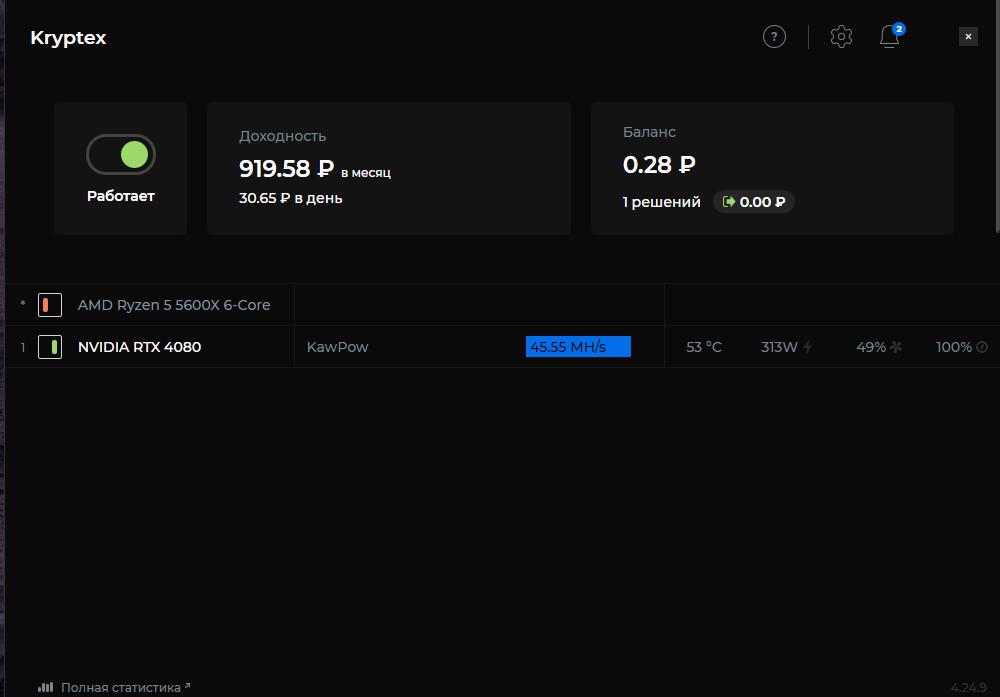Open notifications bell with 2 badge
The height and width of the screenshot is (697, 1000).
[x=889, y=37]
